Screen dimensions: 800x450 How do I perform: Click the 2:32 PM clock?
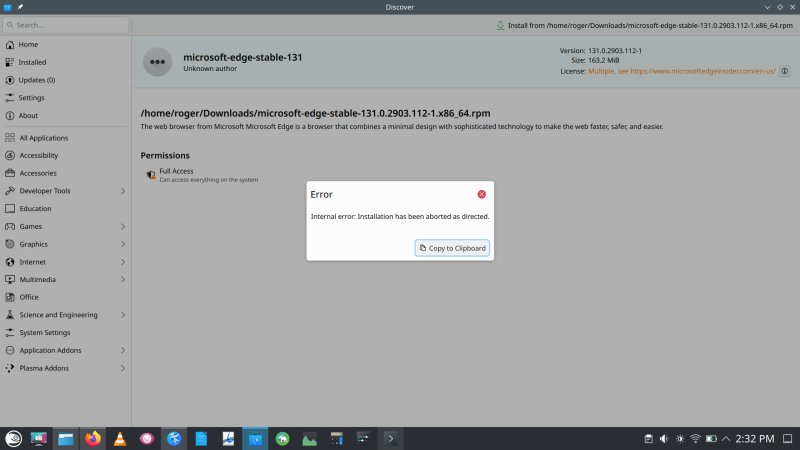tap(755, 439)
